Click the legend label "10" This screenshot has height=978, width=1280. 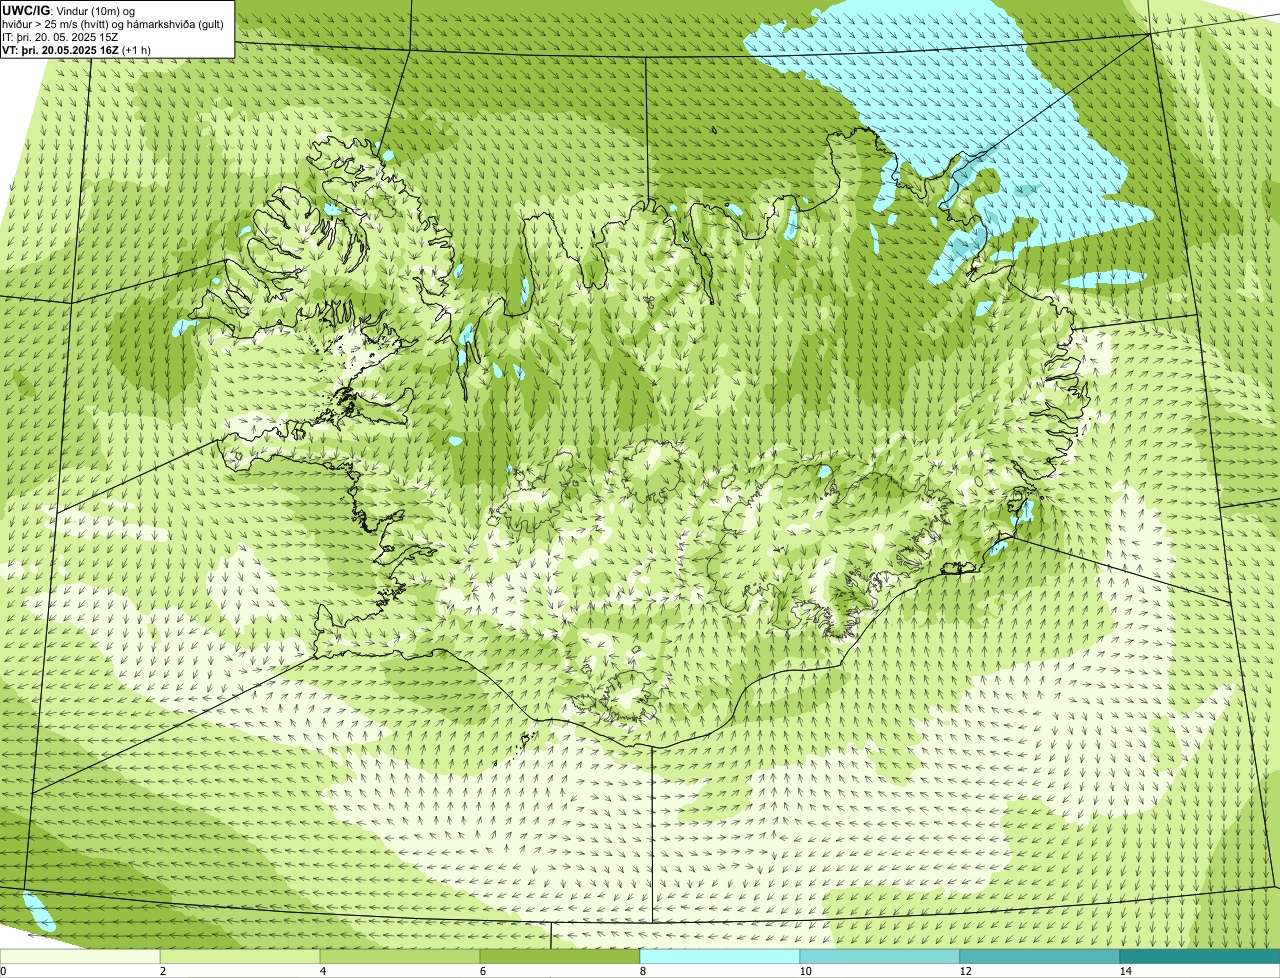pos(805,971)
